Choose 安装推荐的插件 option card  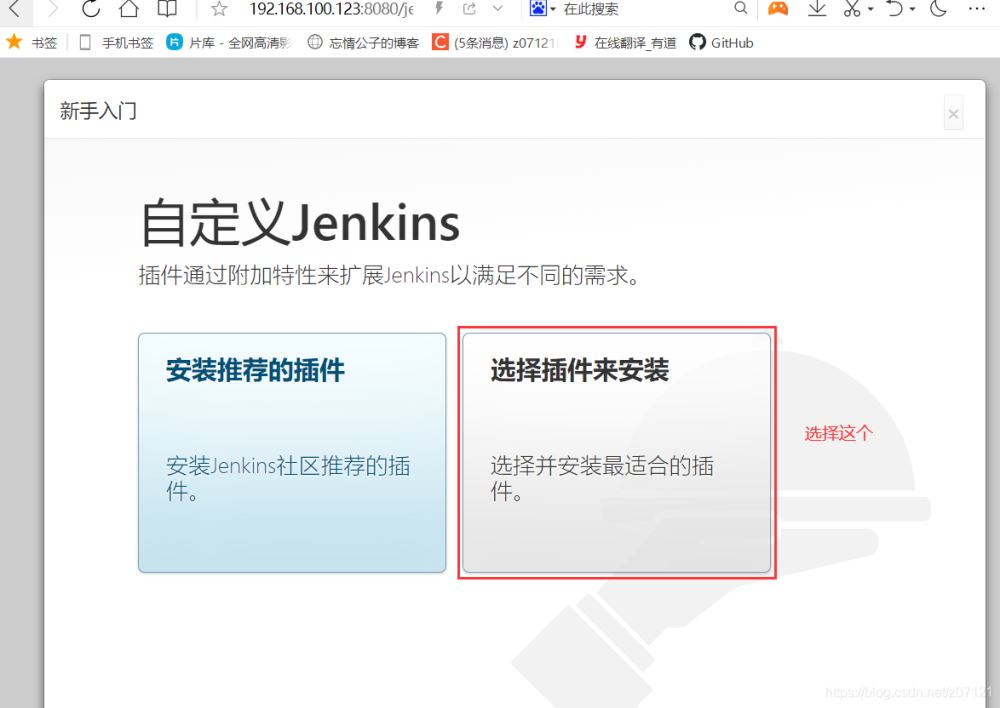point(292,452)
